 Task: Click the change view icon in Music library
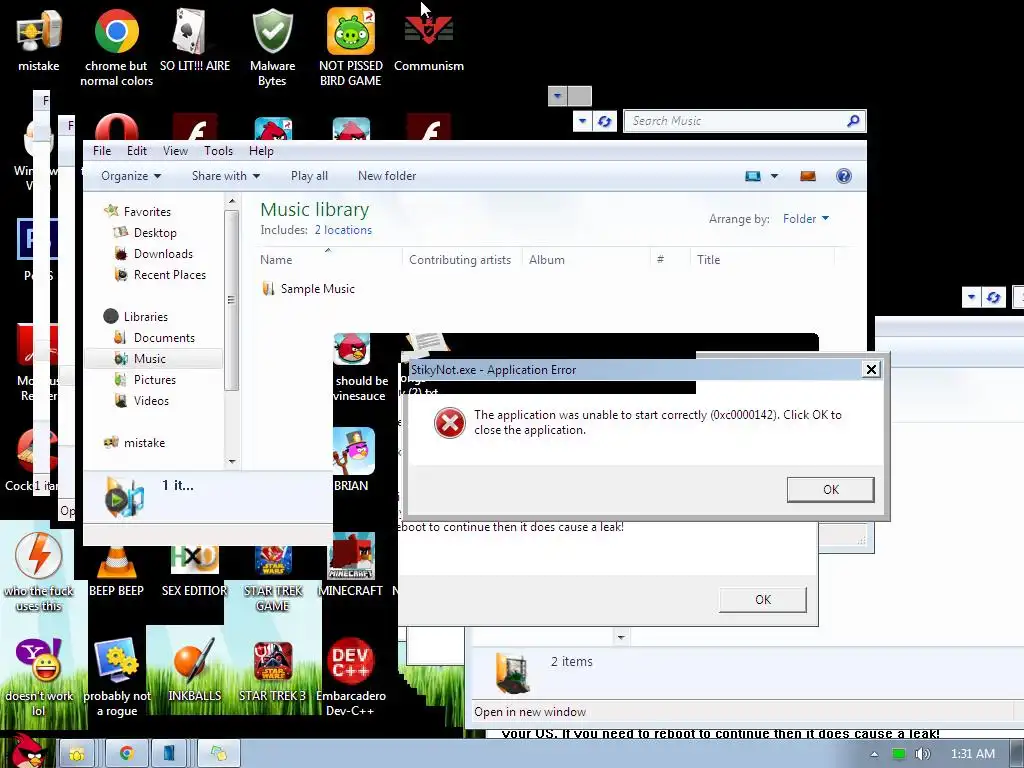(753, 176)
